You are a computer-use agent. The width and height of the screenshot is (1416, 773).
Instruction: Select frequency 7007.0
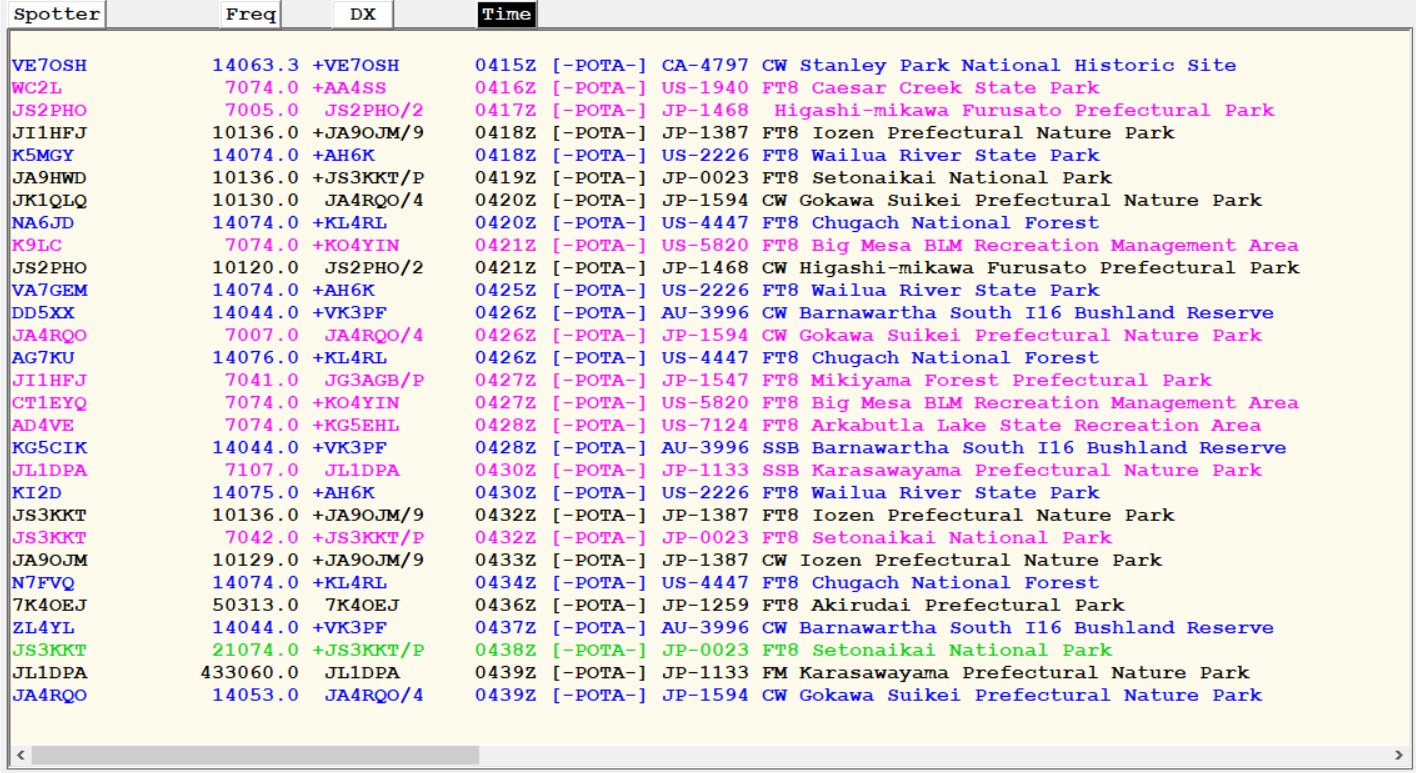click(261, 336)
